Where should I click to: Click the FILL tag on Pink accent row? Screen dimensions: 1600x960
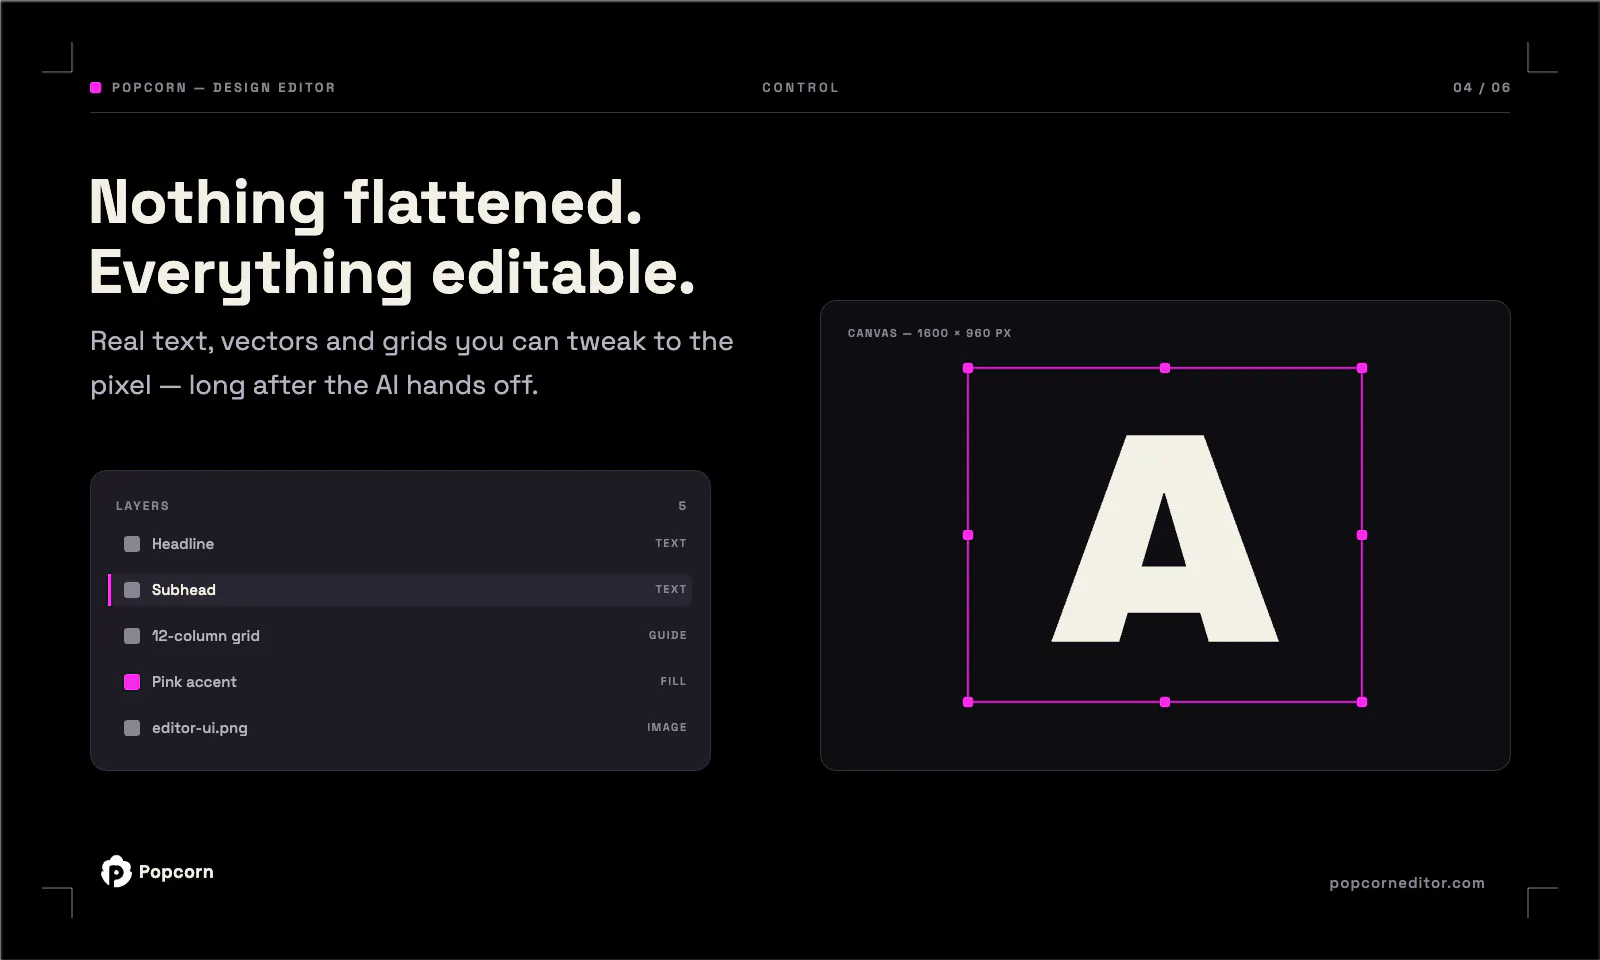click(x=673, y=682)
